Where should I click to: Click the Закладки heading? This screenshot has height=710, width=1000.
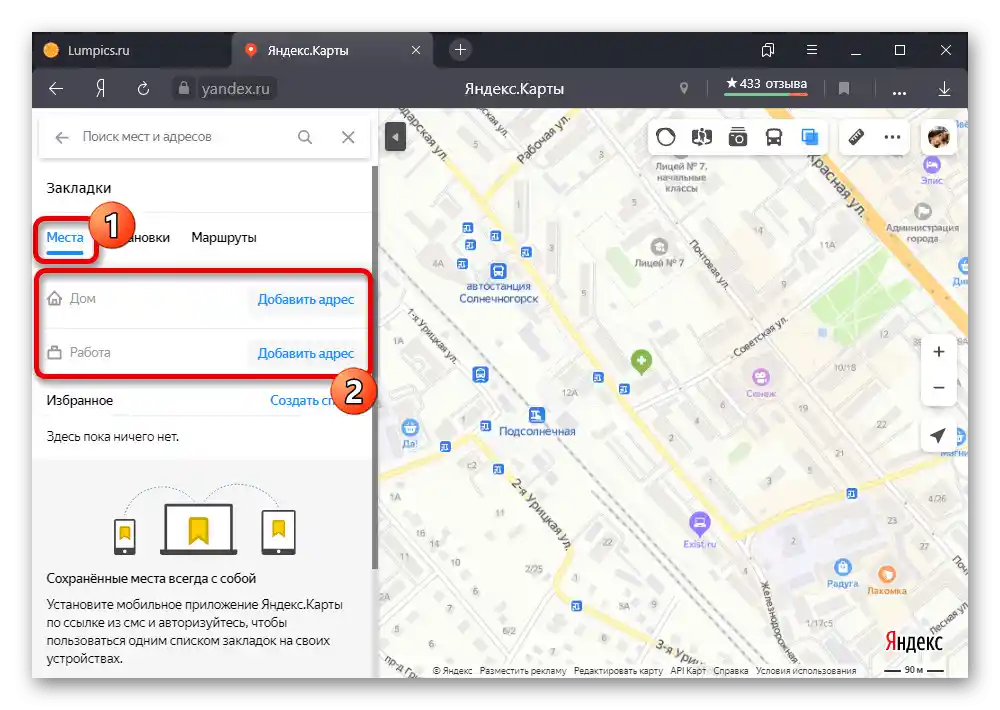[x=79, y=188]
